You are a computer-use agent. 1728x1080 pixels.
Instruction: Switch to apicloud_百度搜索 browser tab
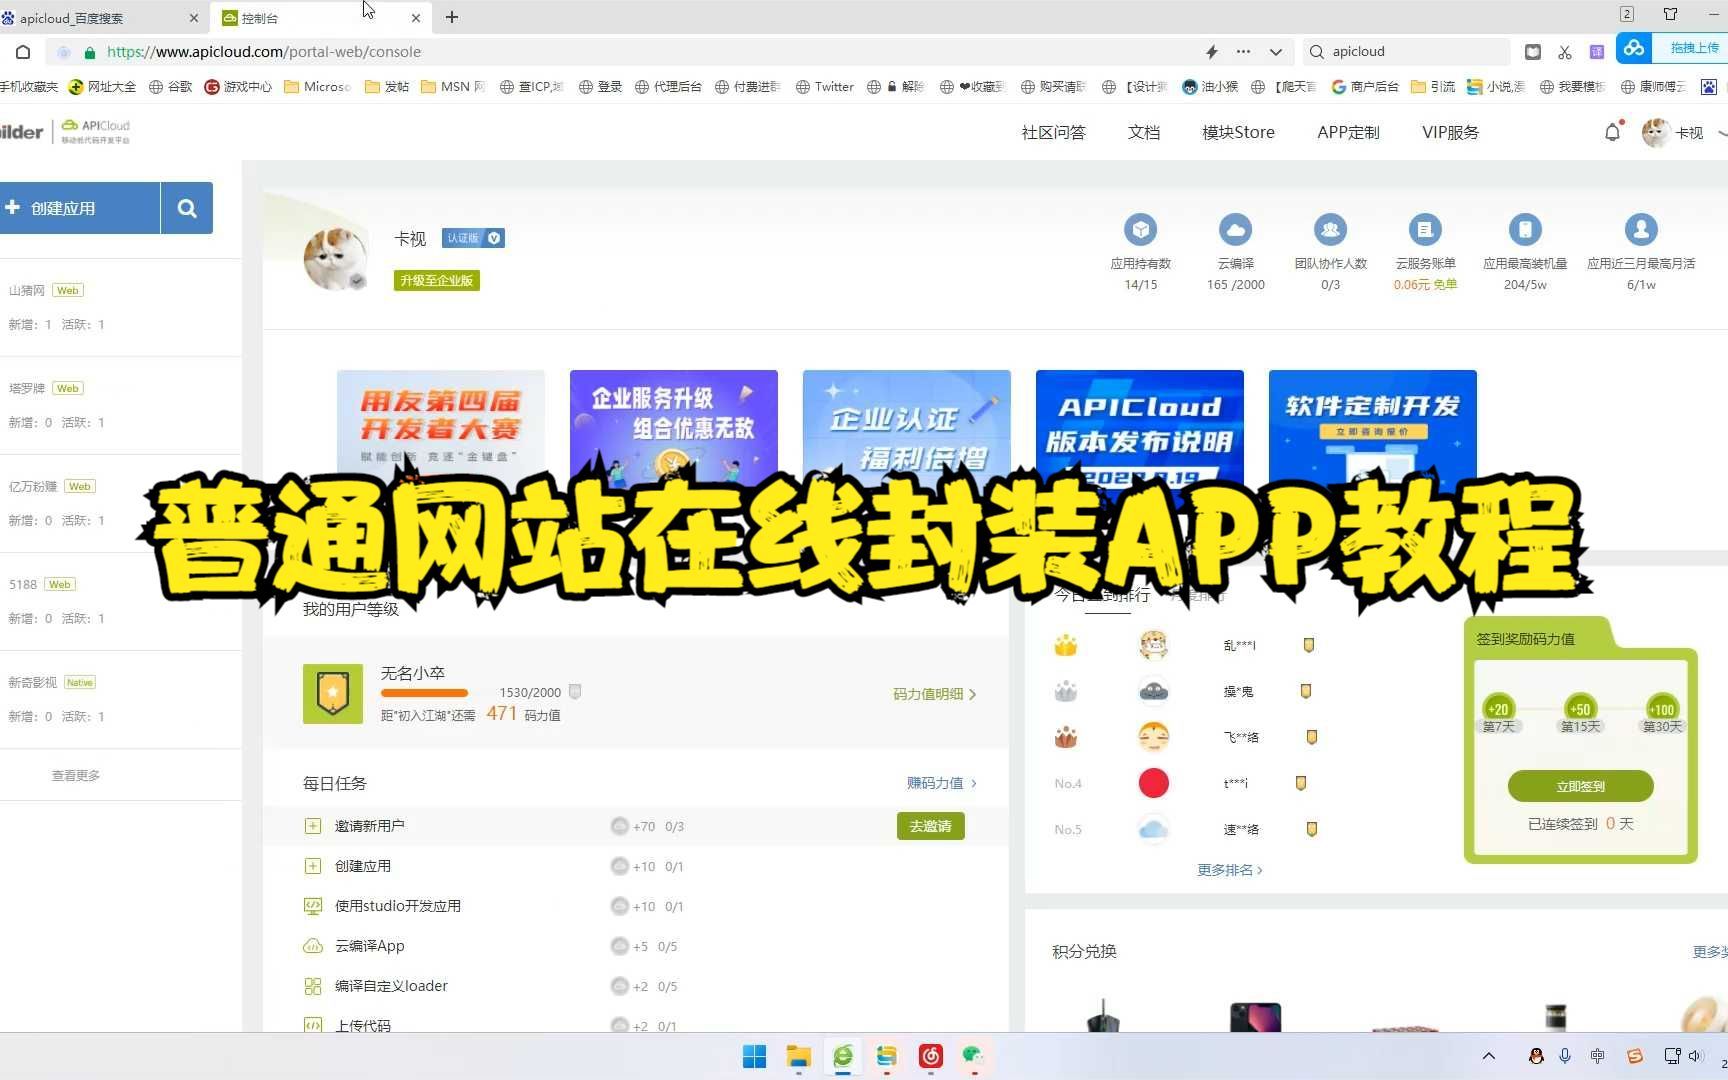pyautogui.click(x=100, y=18)
